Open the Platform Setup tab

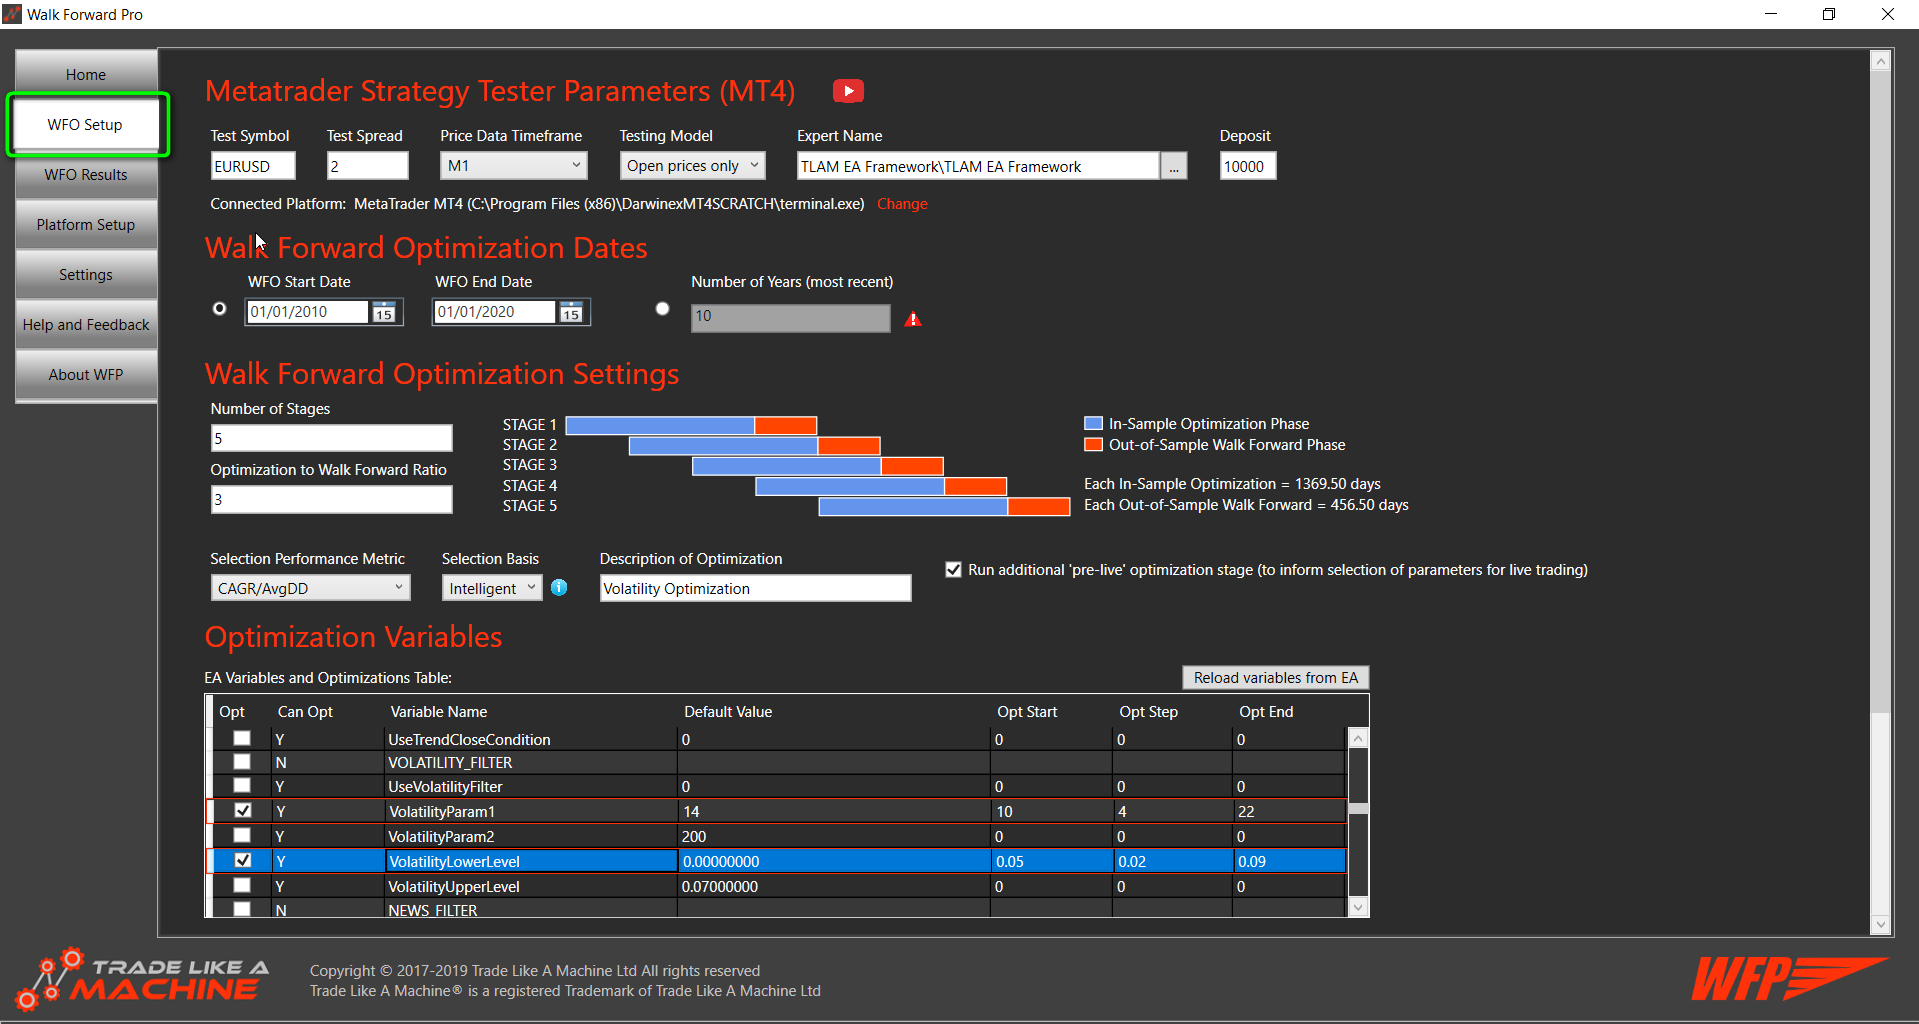[x=86, y=225]
